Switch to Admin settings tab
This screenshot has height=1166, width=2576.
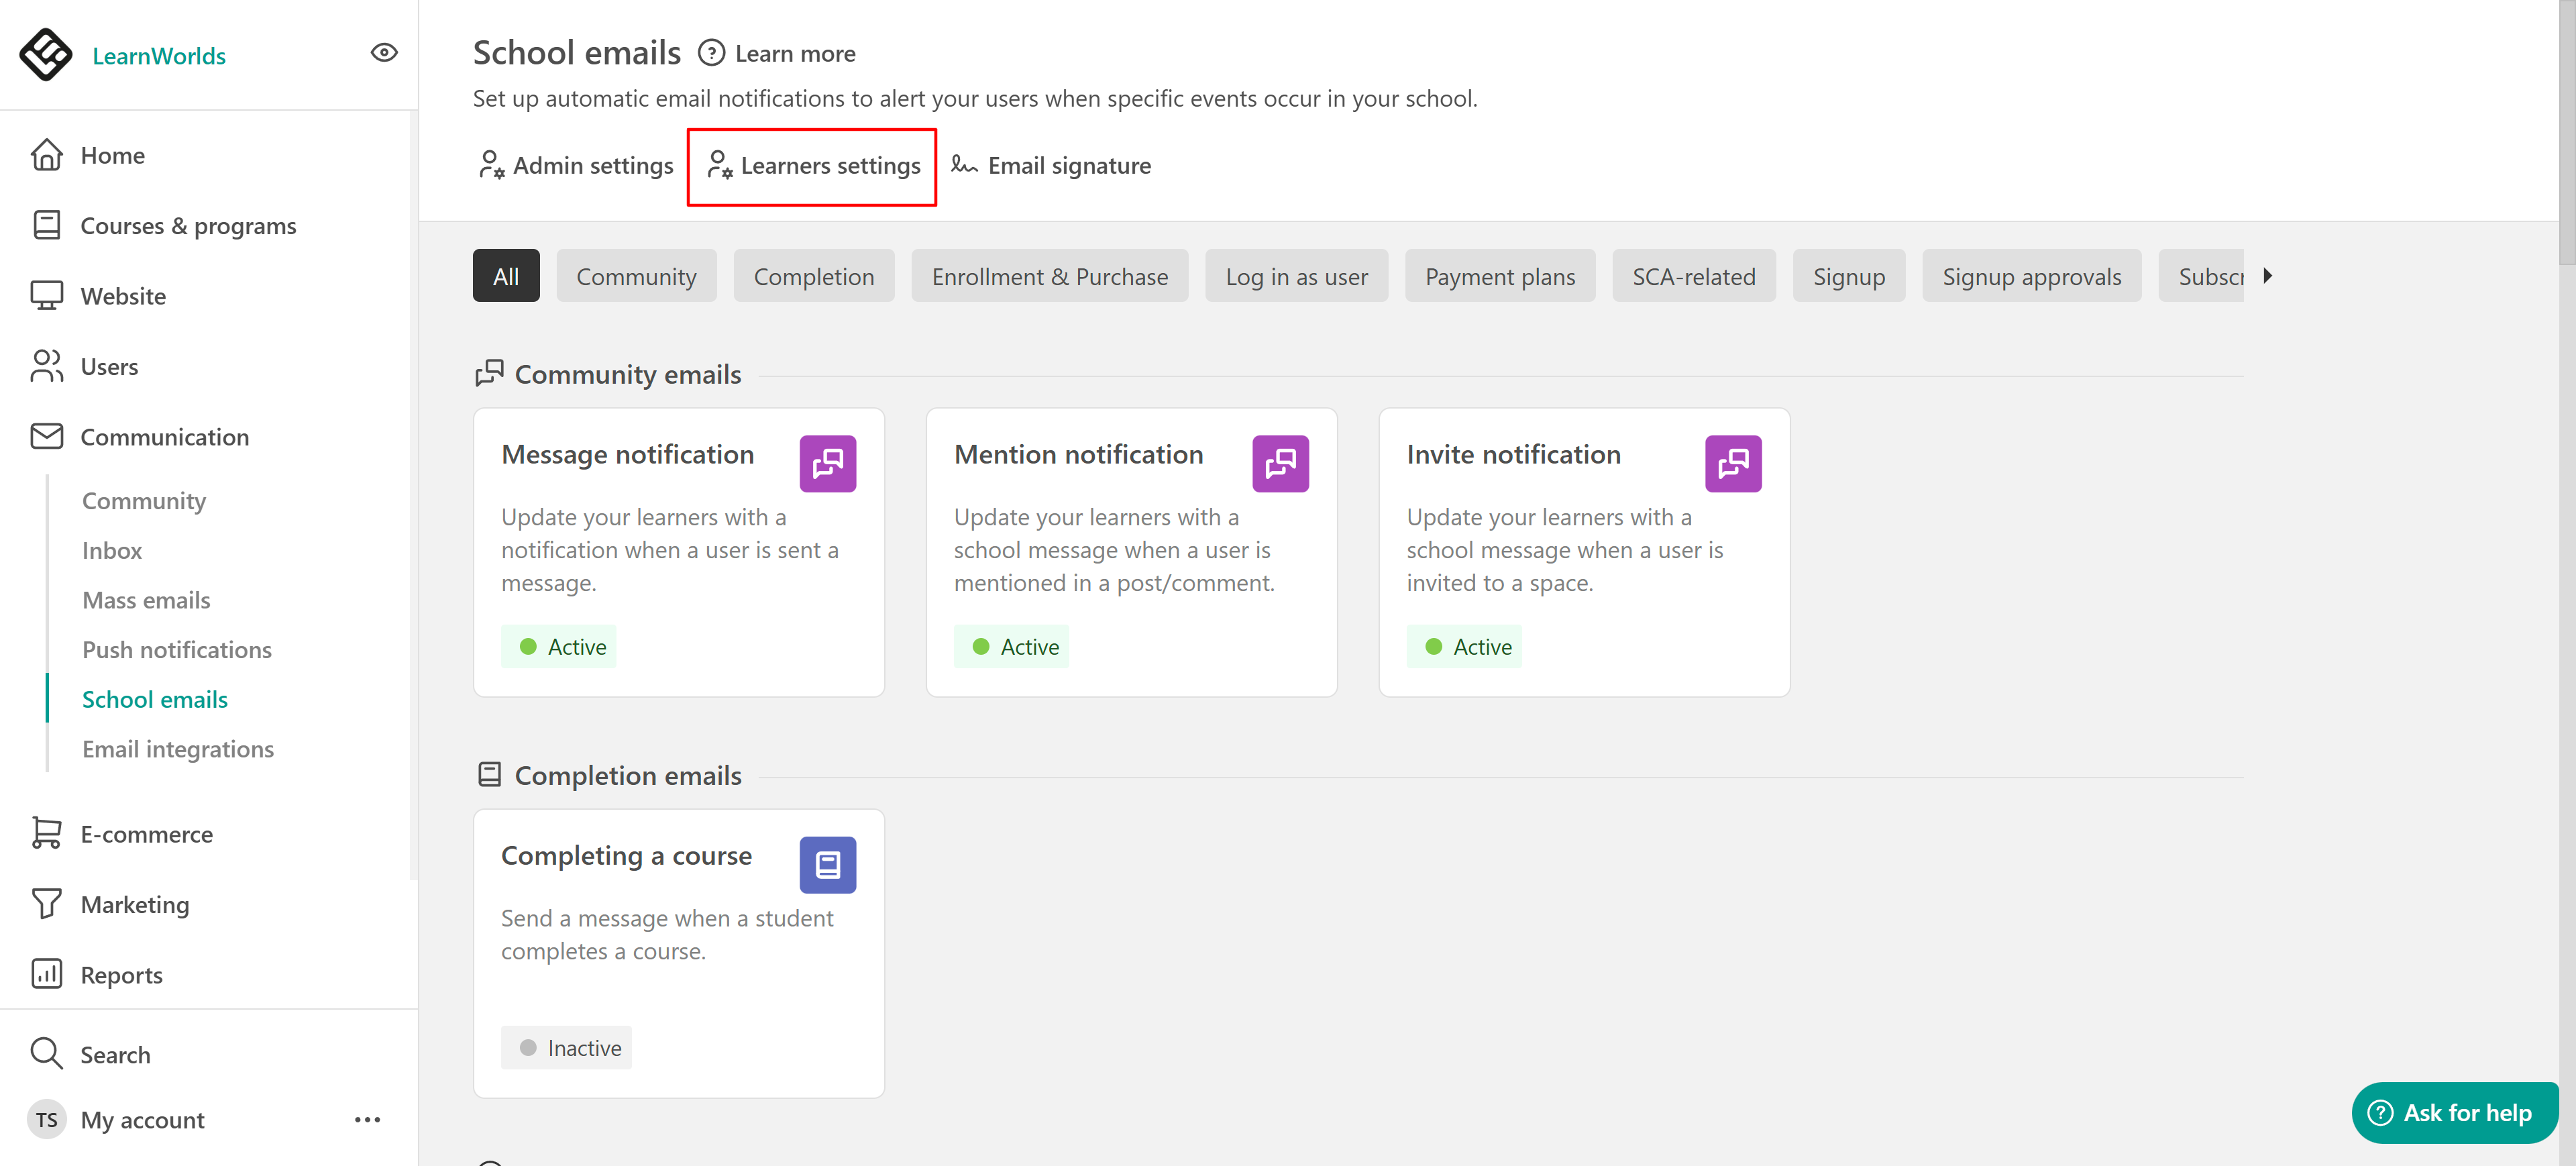point(577,166)
